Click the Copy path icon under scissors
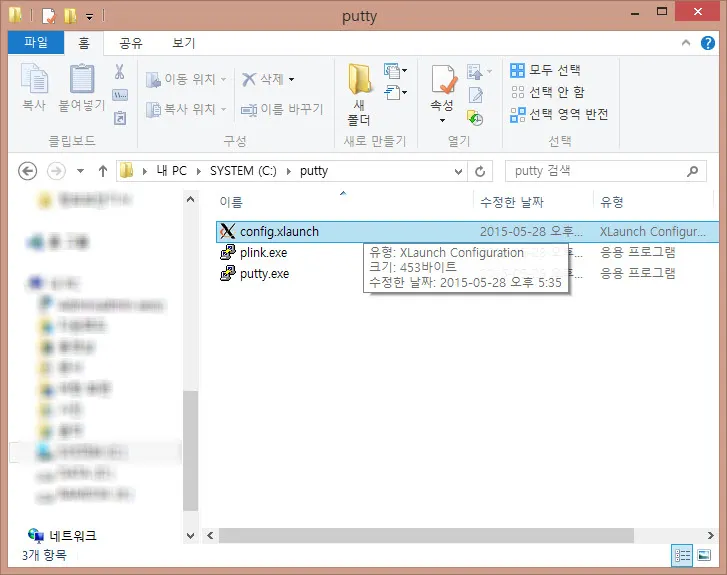The image size is (727, 575). click(x=120, y=95)
